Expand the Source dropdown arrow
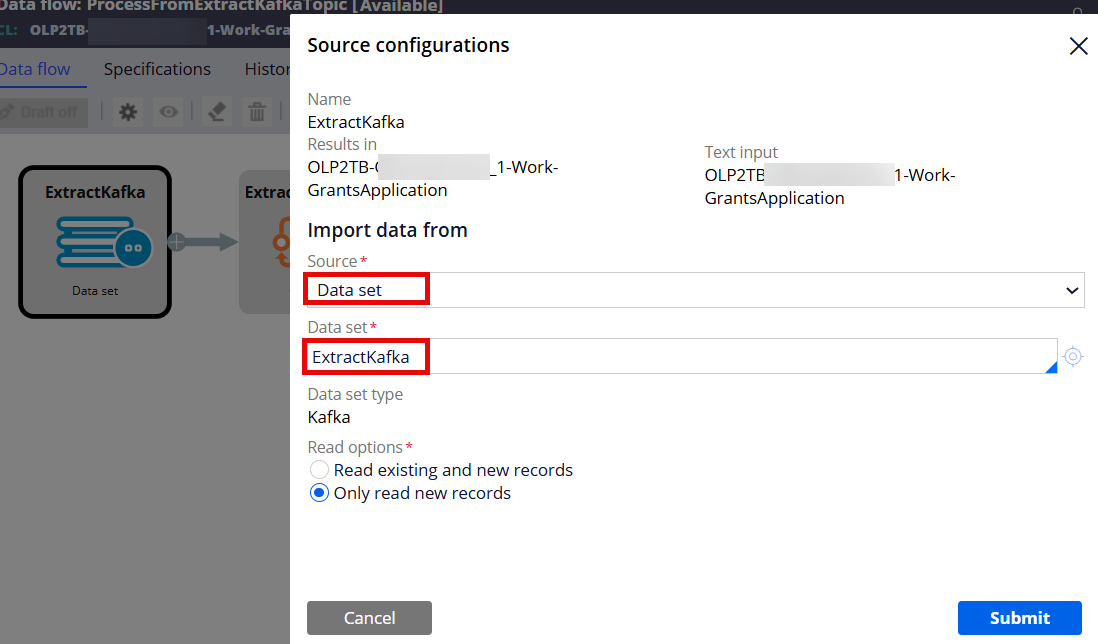Image resolution: width=1098 pixels, height=644 pixels. 1071,290
